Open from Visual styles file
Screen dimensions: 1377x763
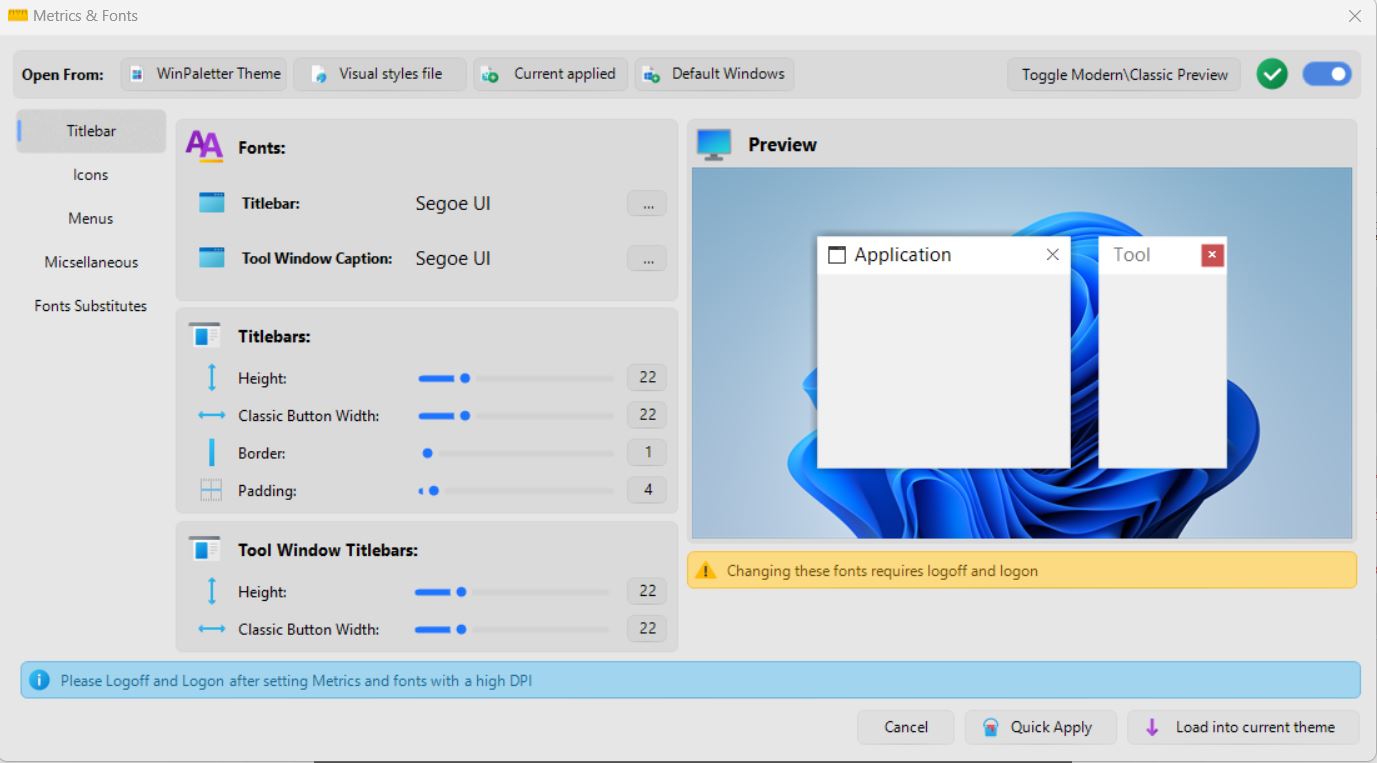(380, 74)
